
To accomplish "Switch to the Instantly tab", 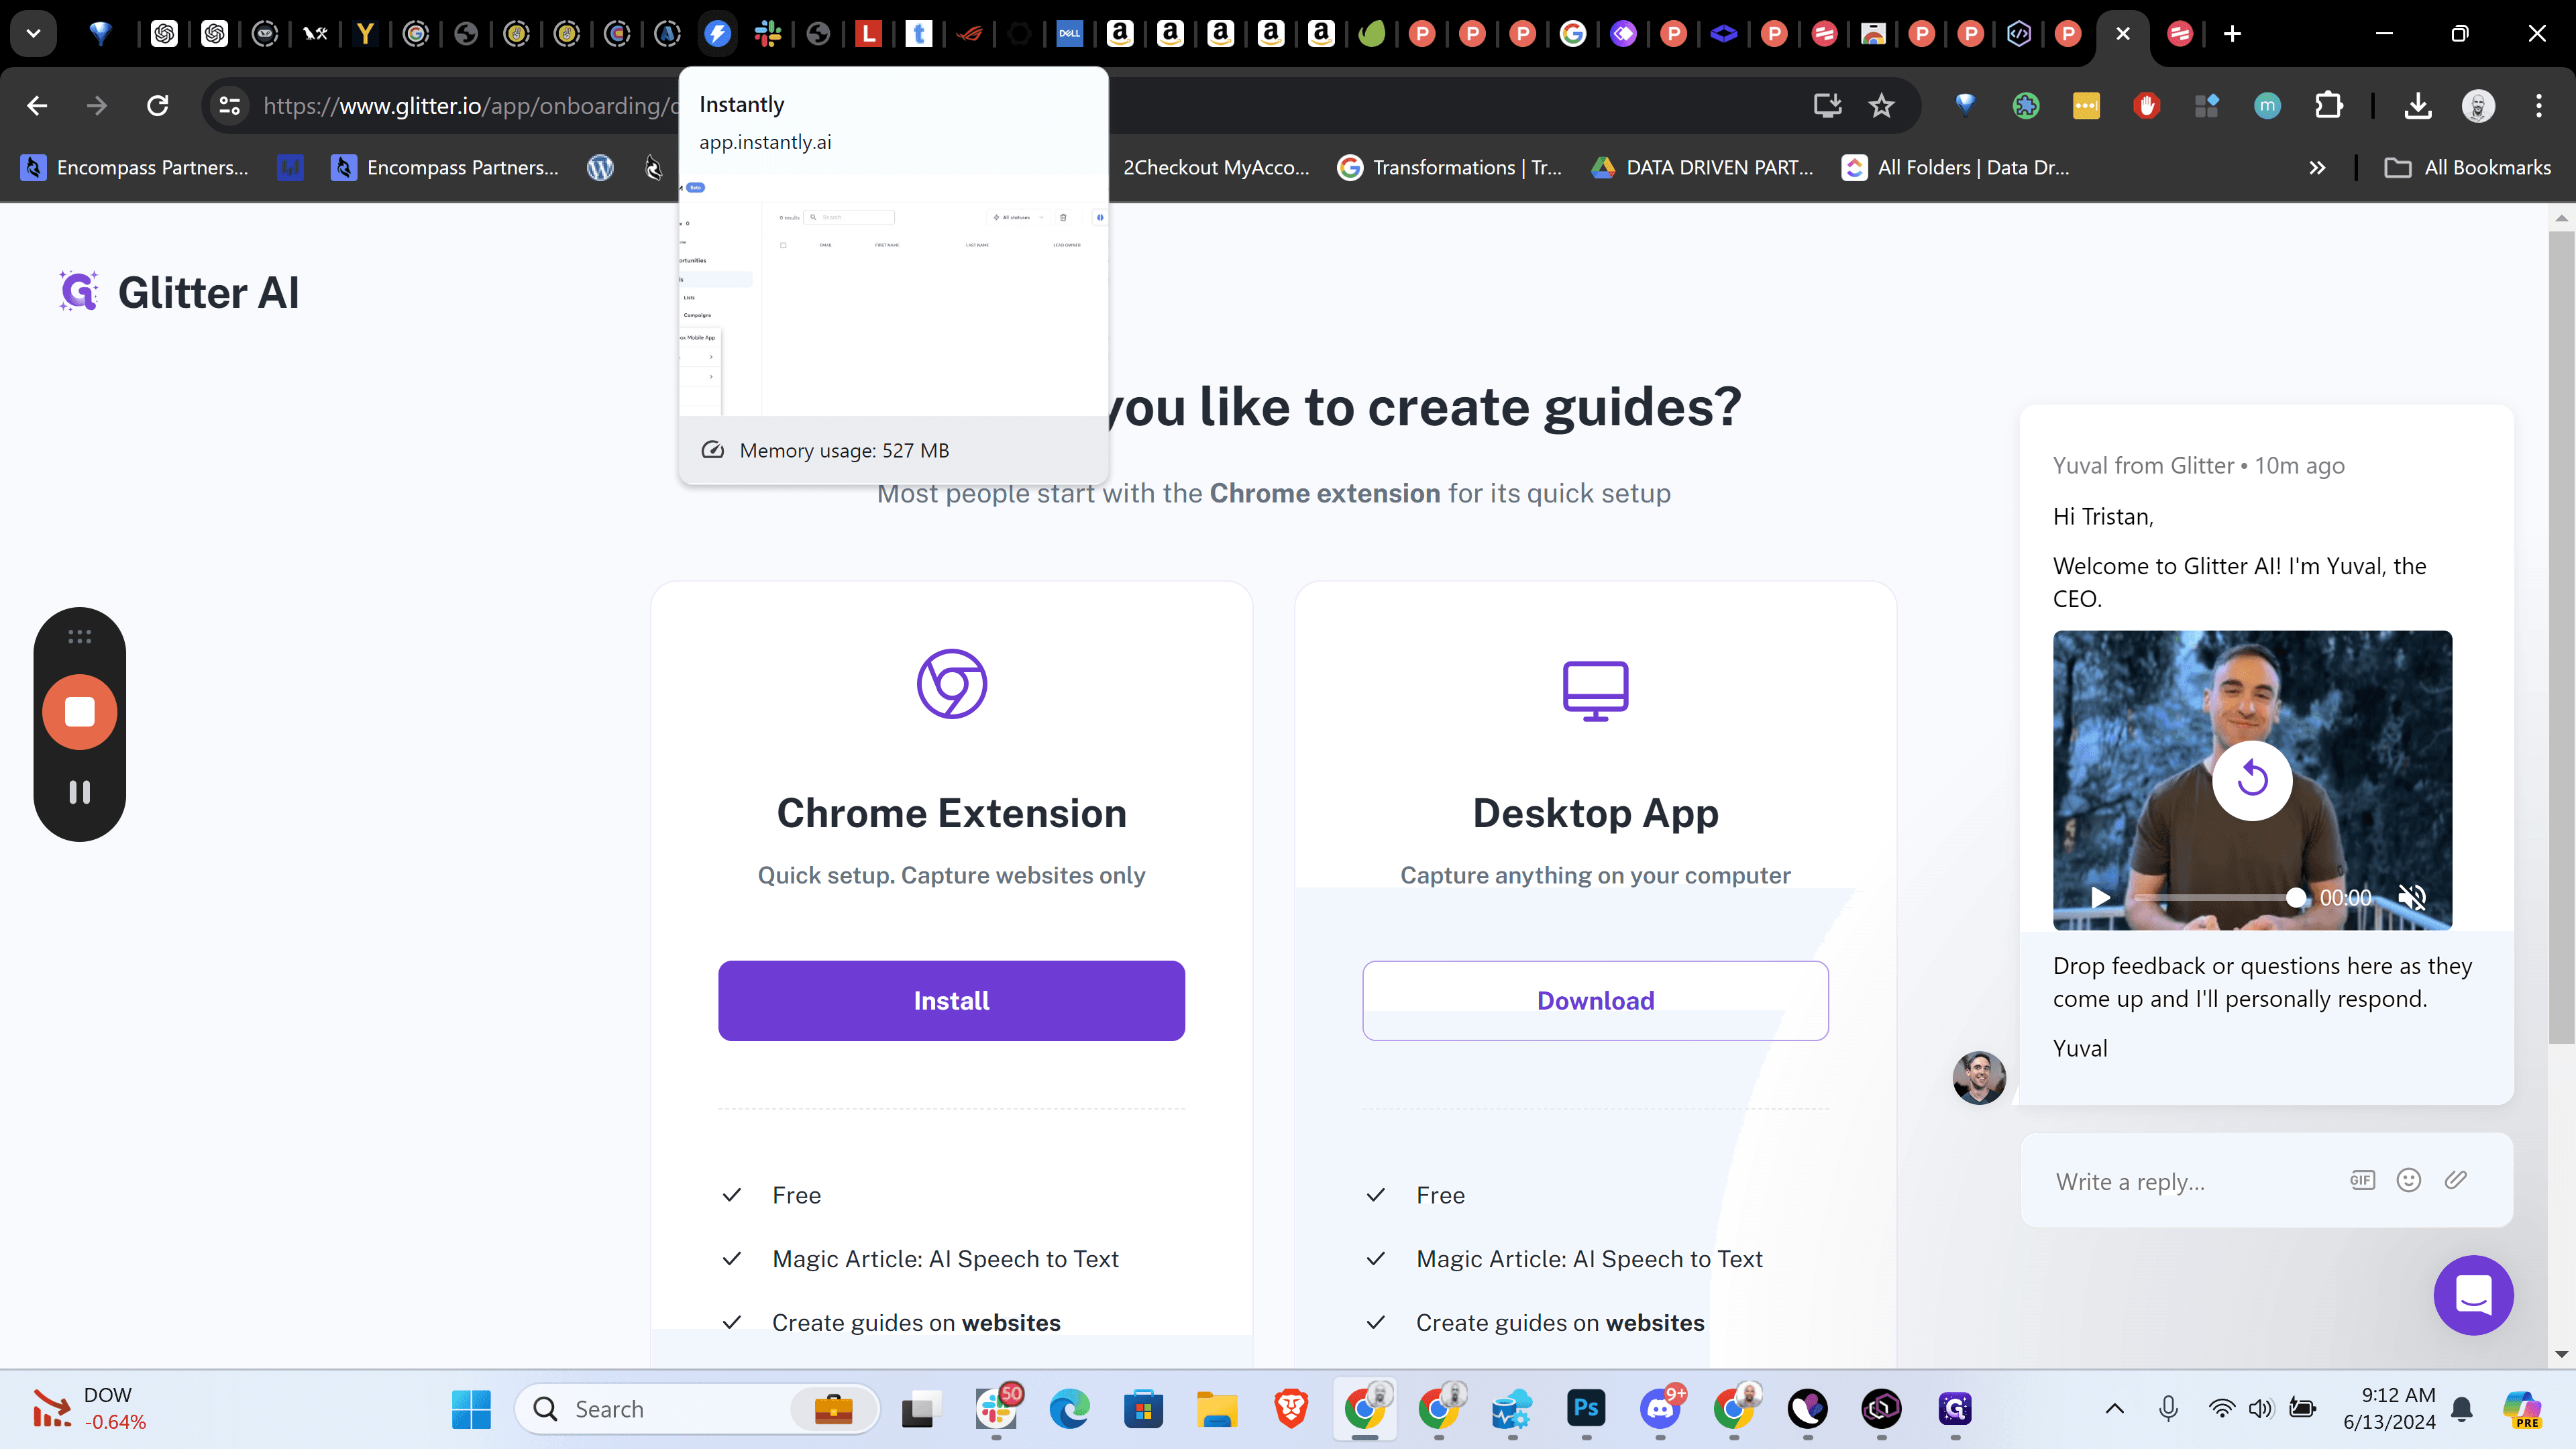I will pos(717,33).
